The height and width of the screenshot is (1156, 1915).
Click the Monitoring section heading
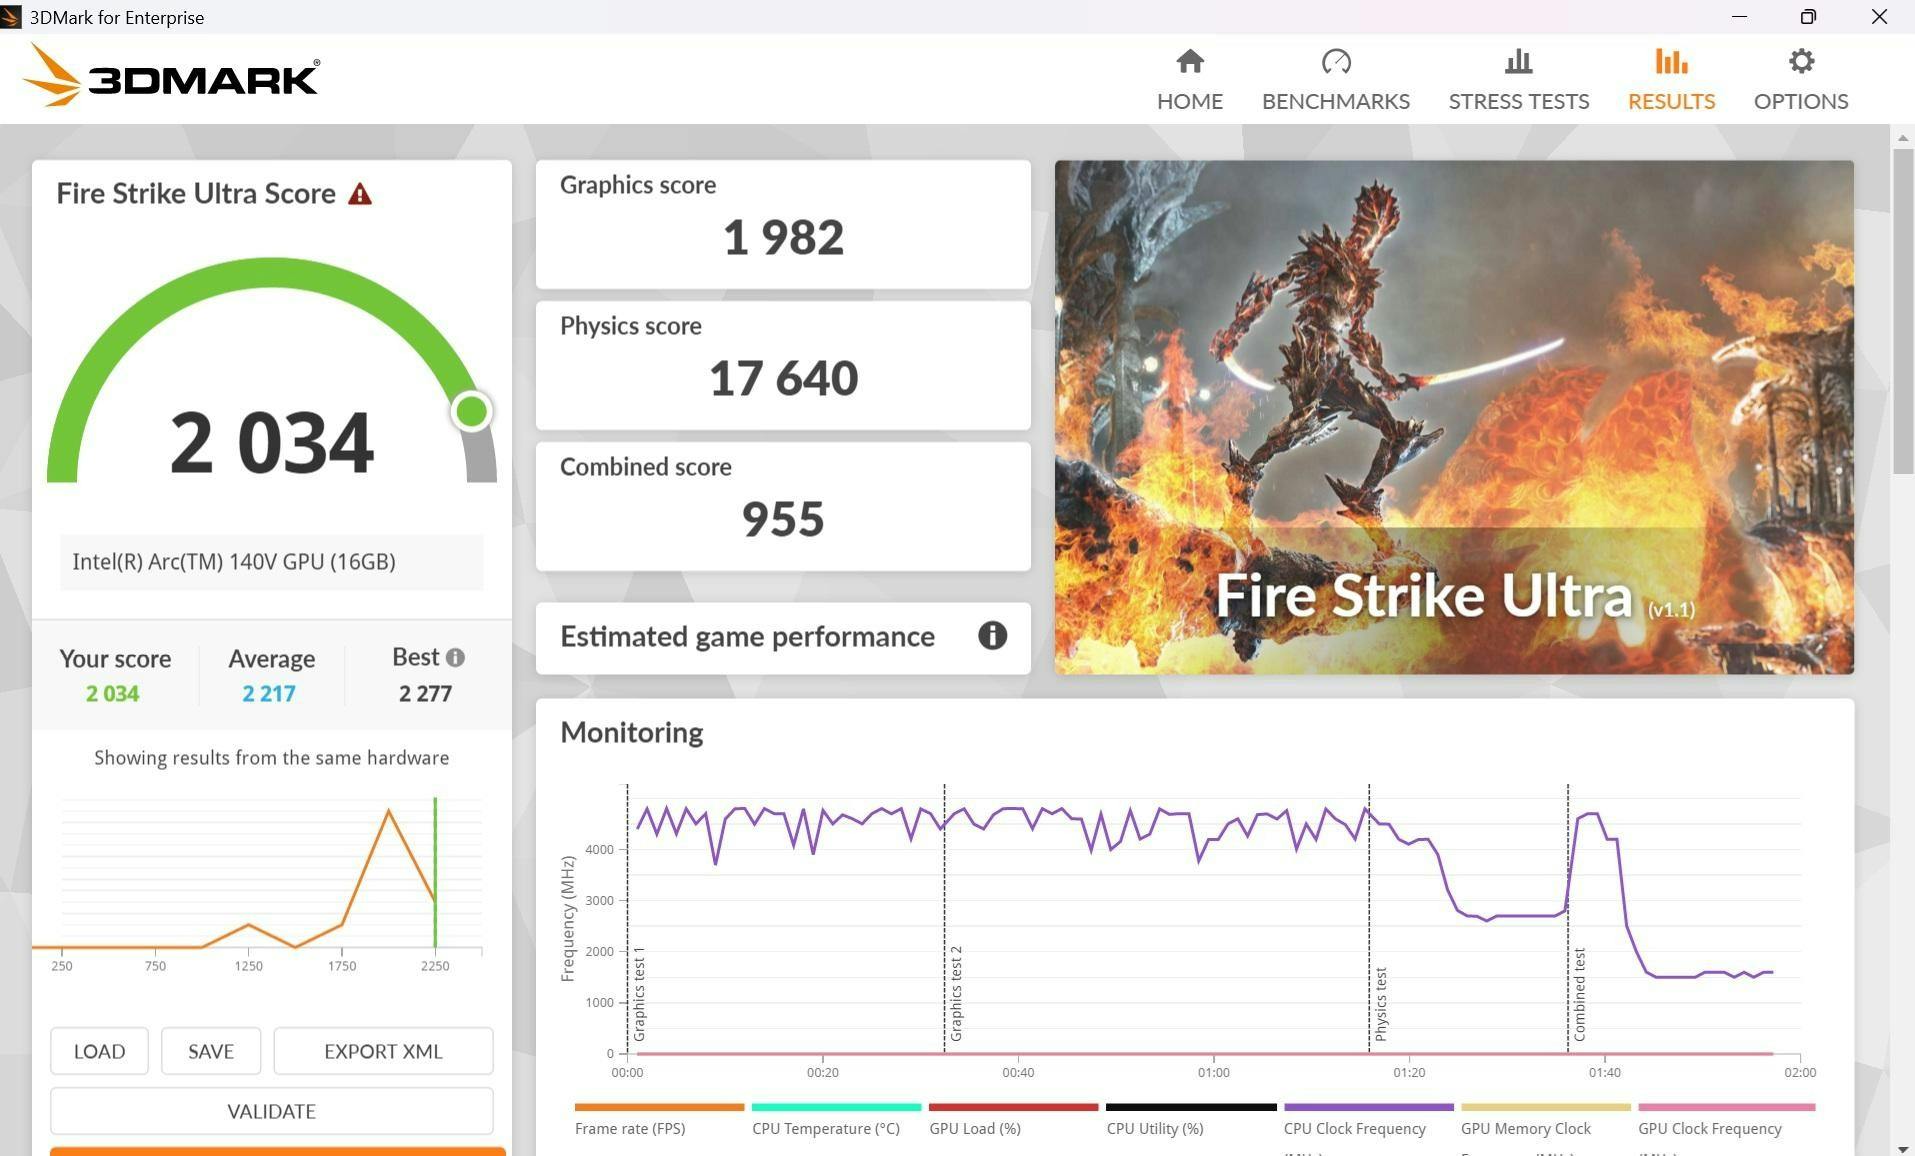pyautogui.click(x=632, y=732)
